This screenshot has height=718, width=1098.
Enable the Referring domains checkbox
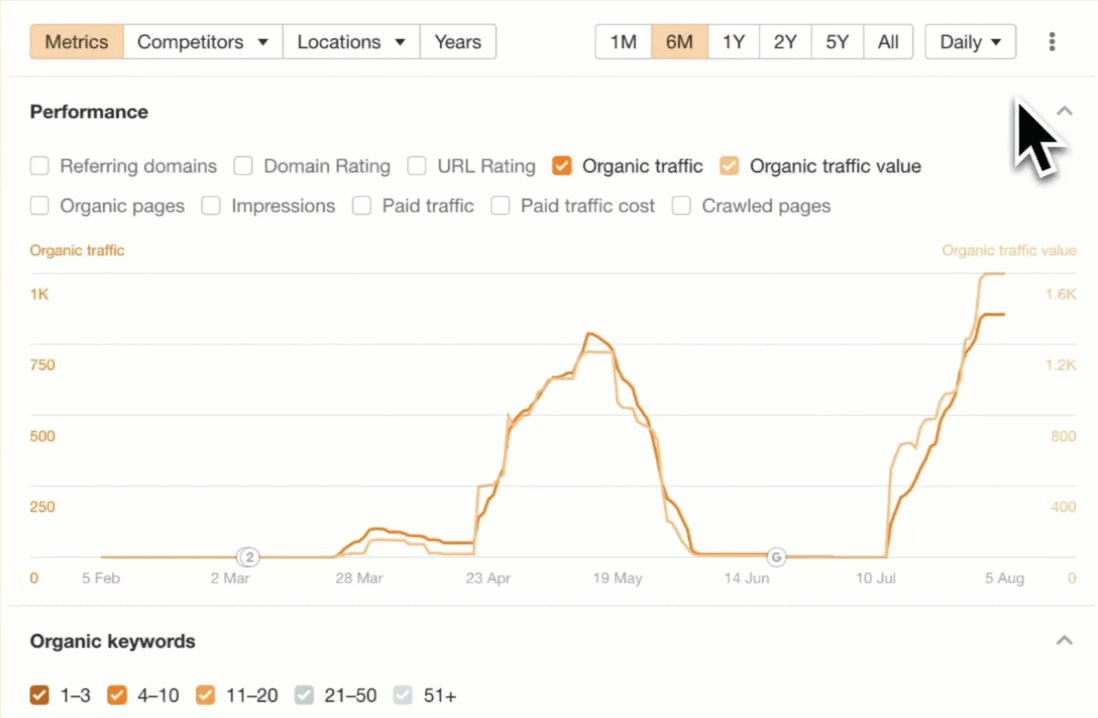tap(39, 166)
